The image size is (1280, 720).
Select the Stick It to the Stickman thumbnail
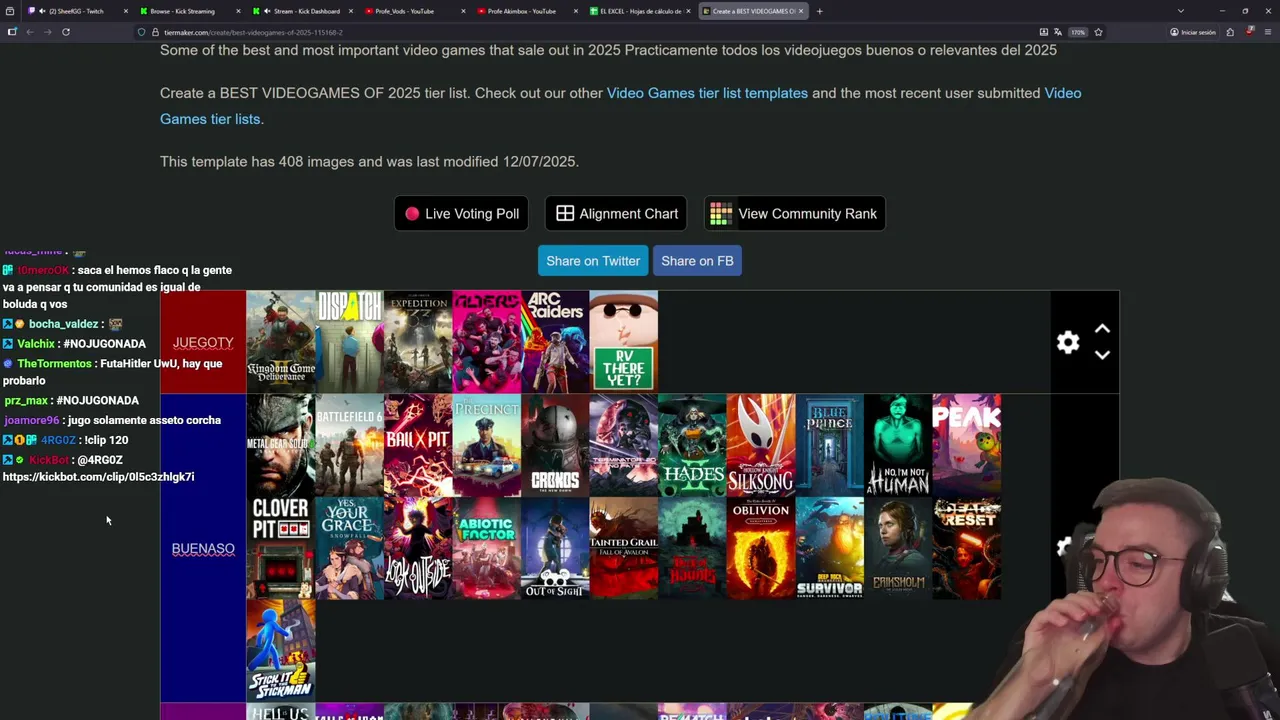pos(281,650)
